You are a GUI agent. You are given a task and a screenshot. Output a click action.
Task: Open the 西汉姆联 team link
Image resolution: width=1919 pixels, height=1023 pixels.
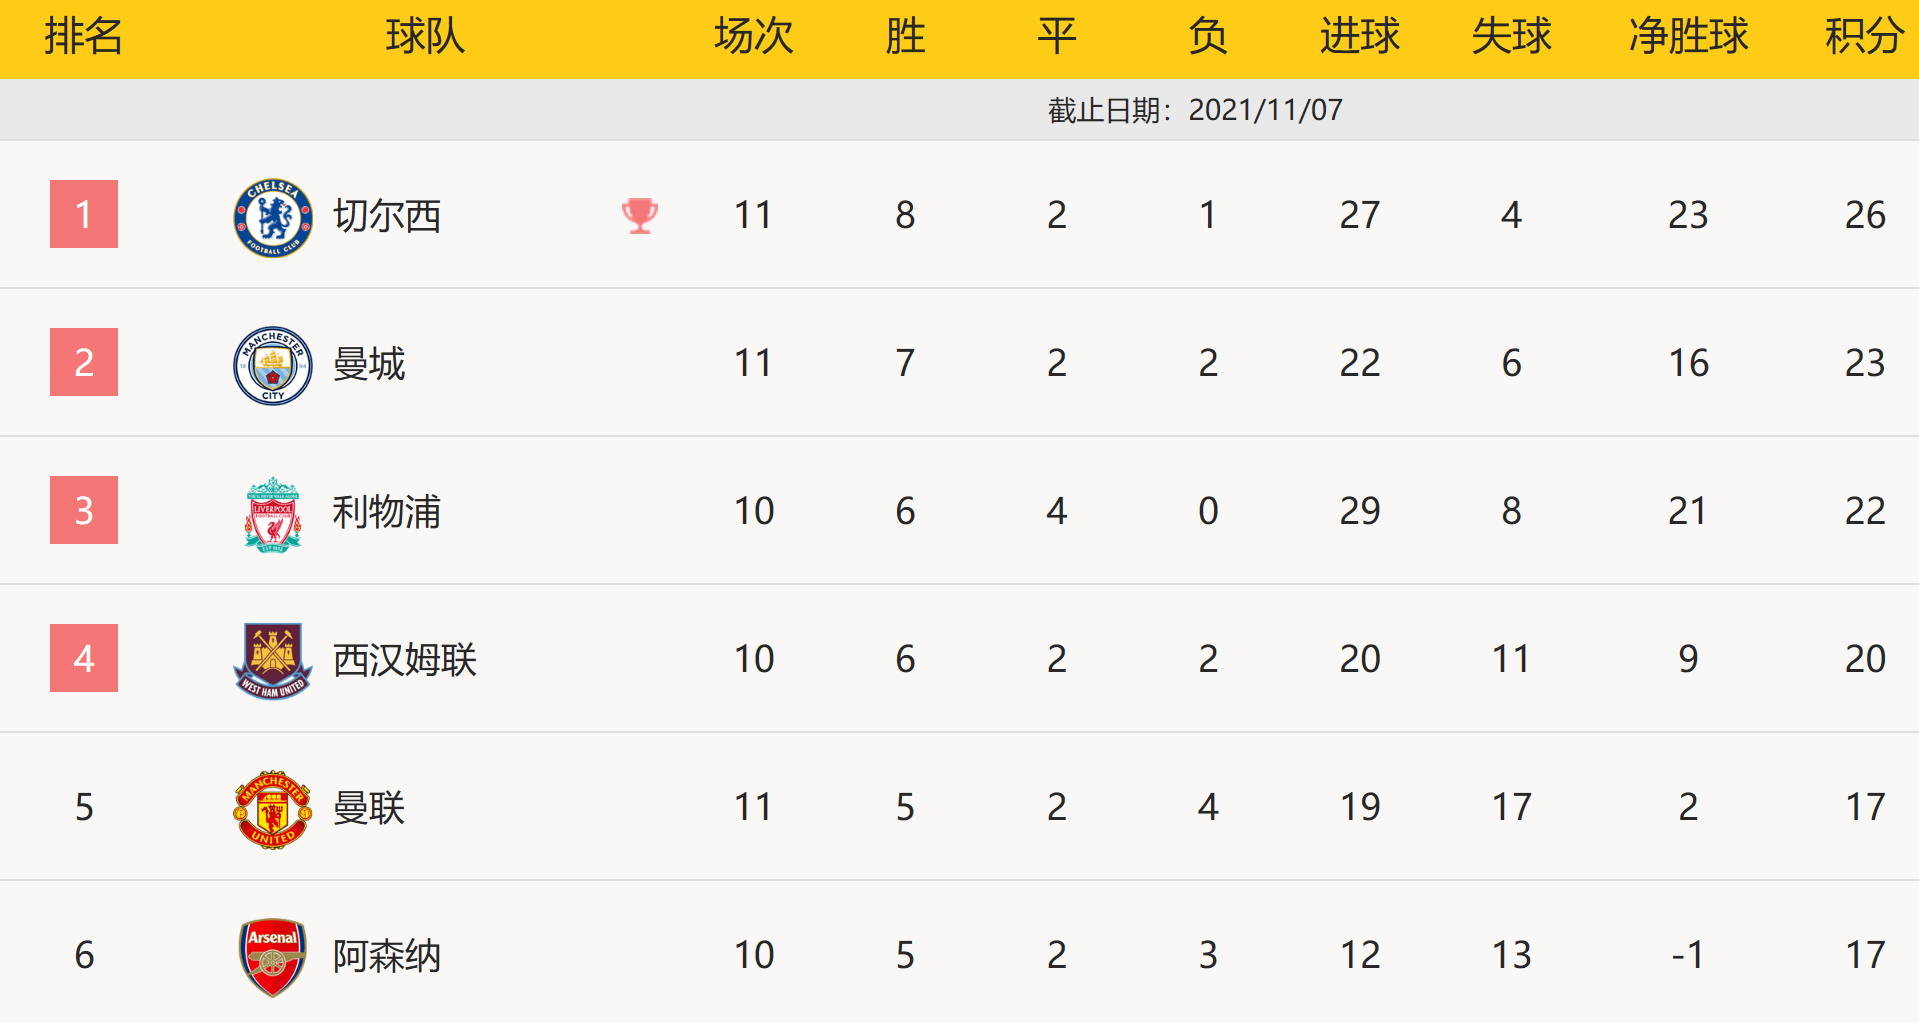pos(405,660)
